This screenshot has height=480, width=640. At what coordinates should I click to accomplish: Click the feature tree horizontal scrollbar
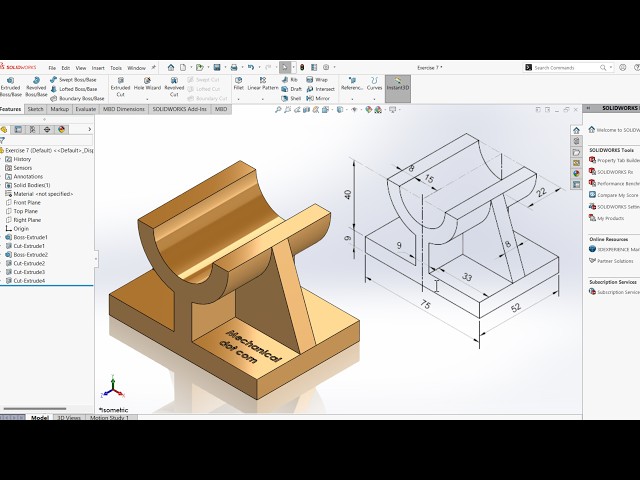pos(35,409)
